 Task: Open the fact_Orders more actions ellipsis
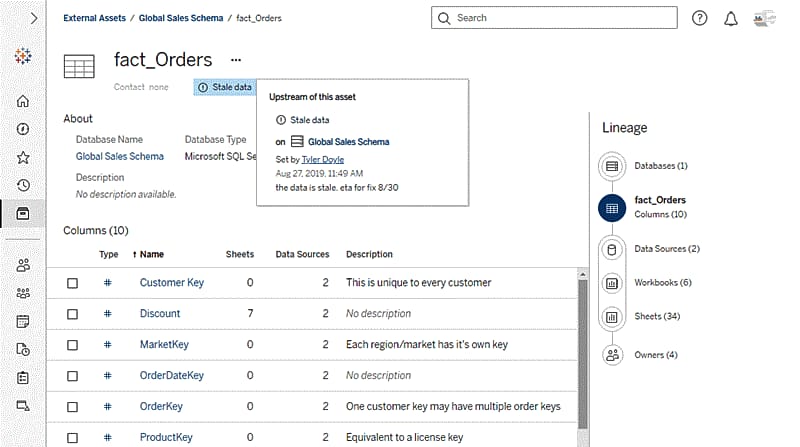(236, 60)
